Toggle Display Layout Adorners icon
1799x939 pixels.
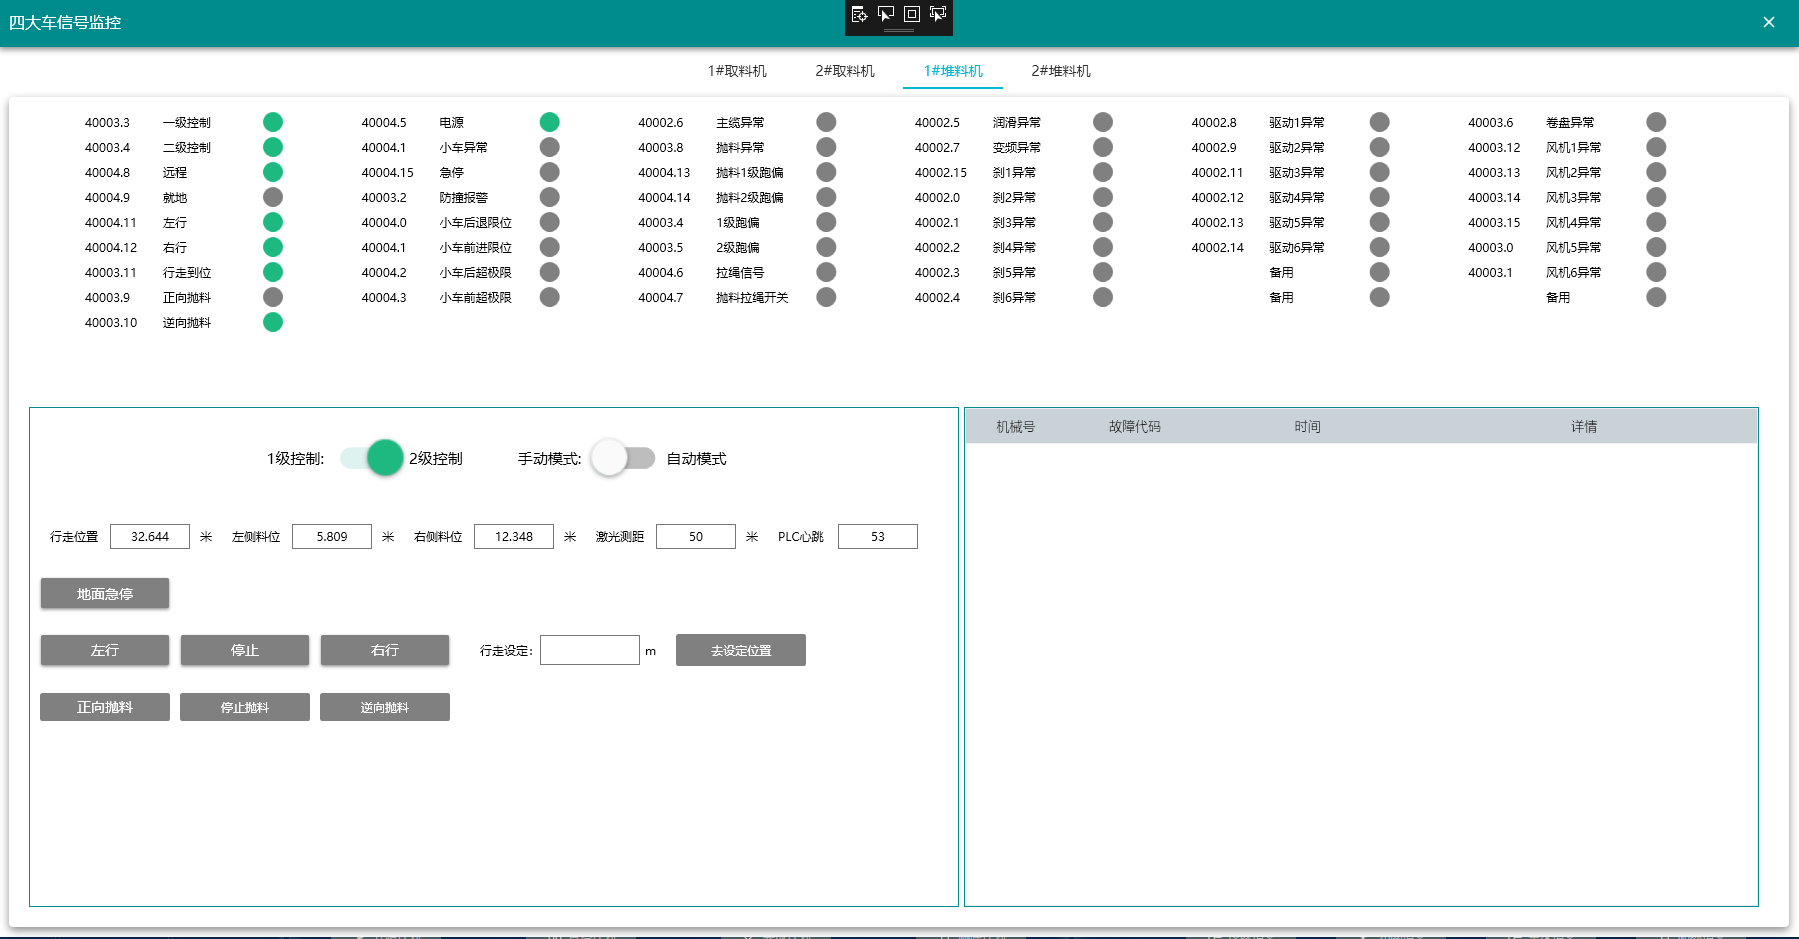(911, 14)
